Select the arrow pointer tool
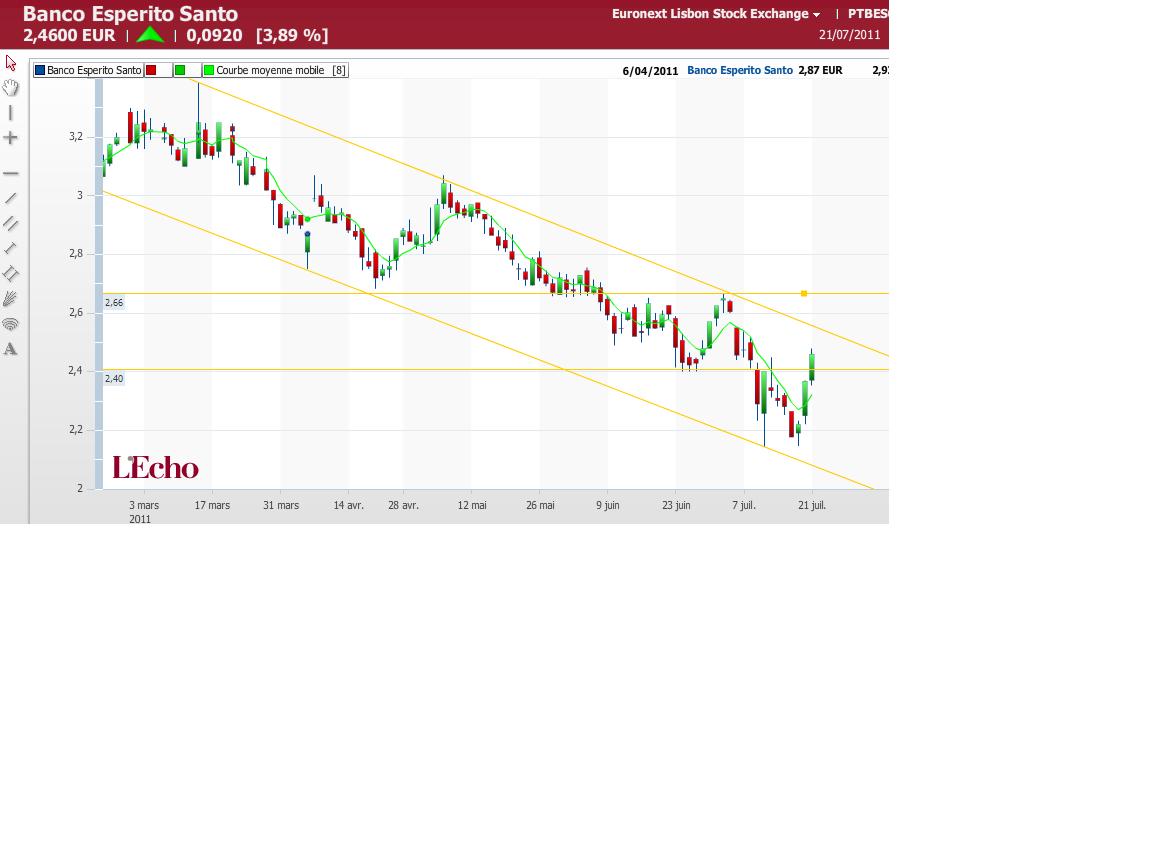Image resolution: width=1152 pixels, height=864 pixels. (x=10, y=62)
